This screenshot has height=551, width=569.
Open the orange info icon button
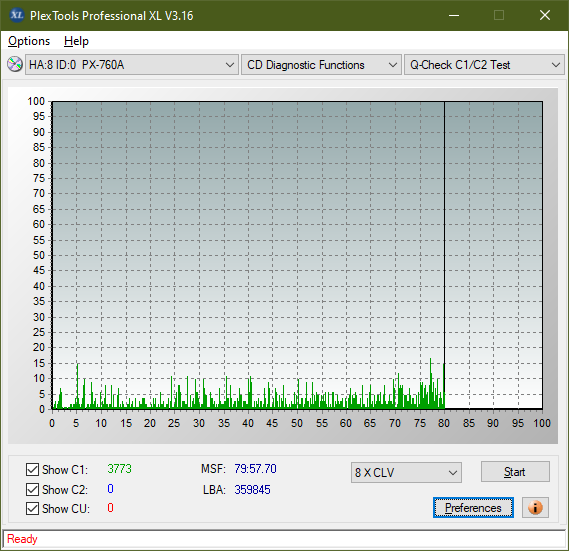(x=535, y=507)
